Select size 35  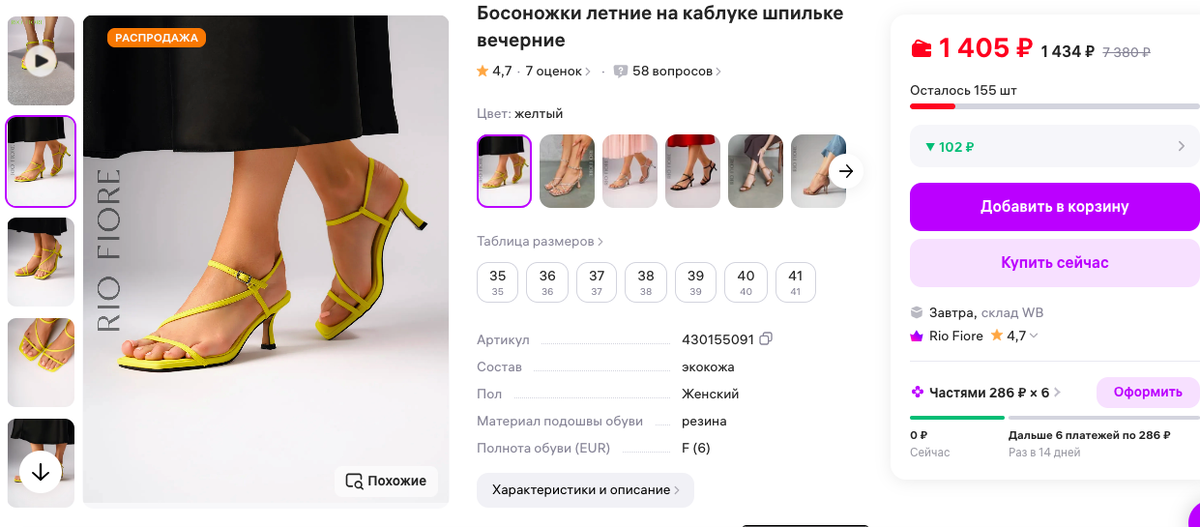[498, 282]
